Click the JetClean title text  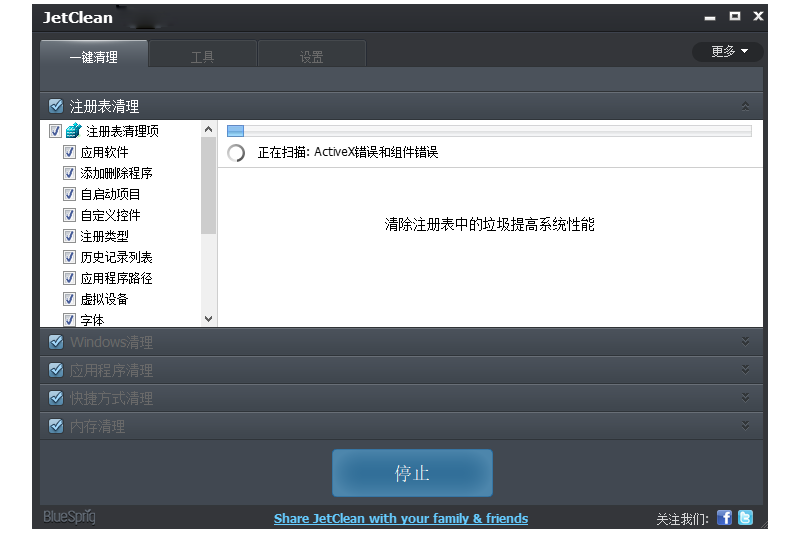click(78, 17)
